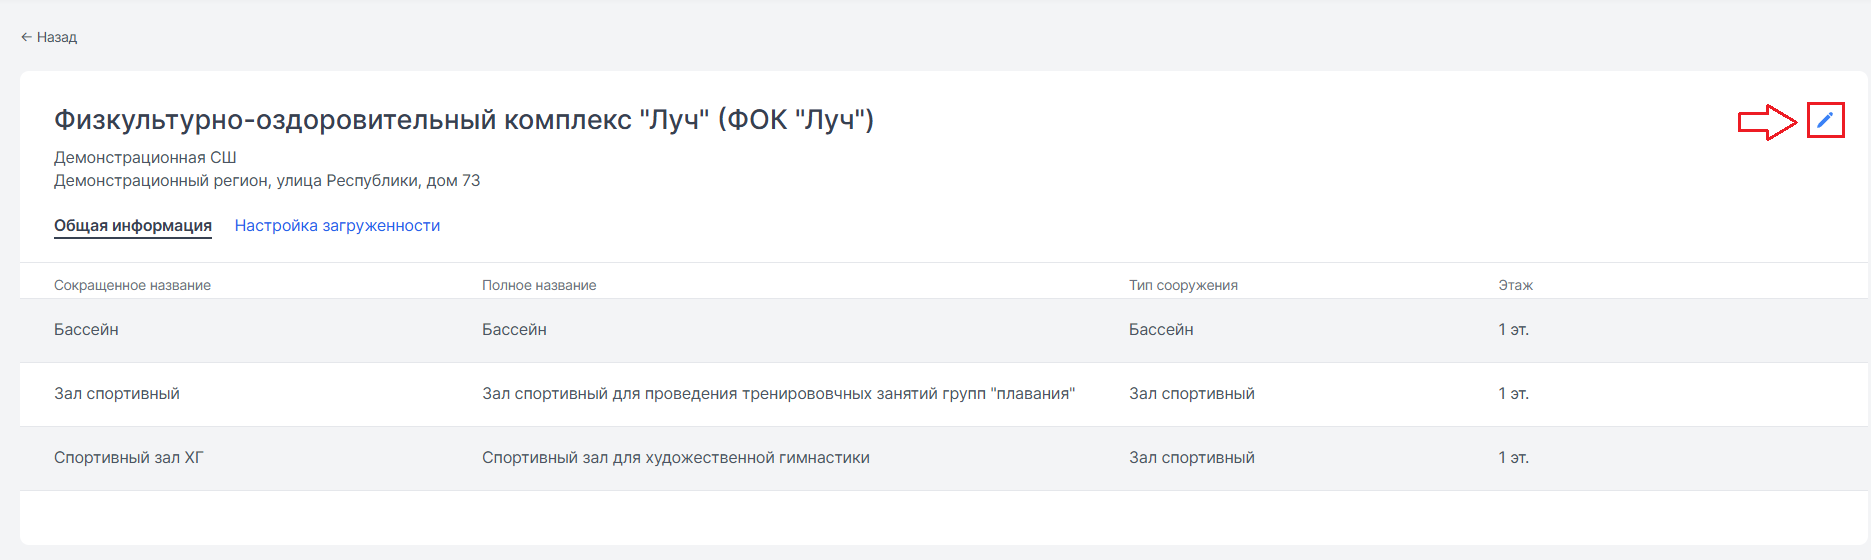This screenshot has height=560, width=1871.
Task: Open the Спортивный зал ХГ row
Action: click(128, 458)
